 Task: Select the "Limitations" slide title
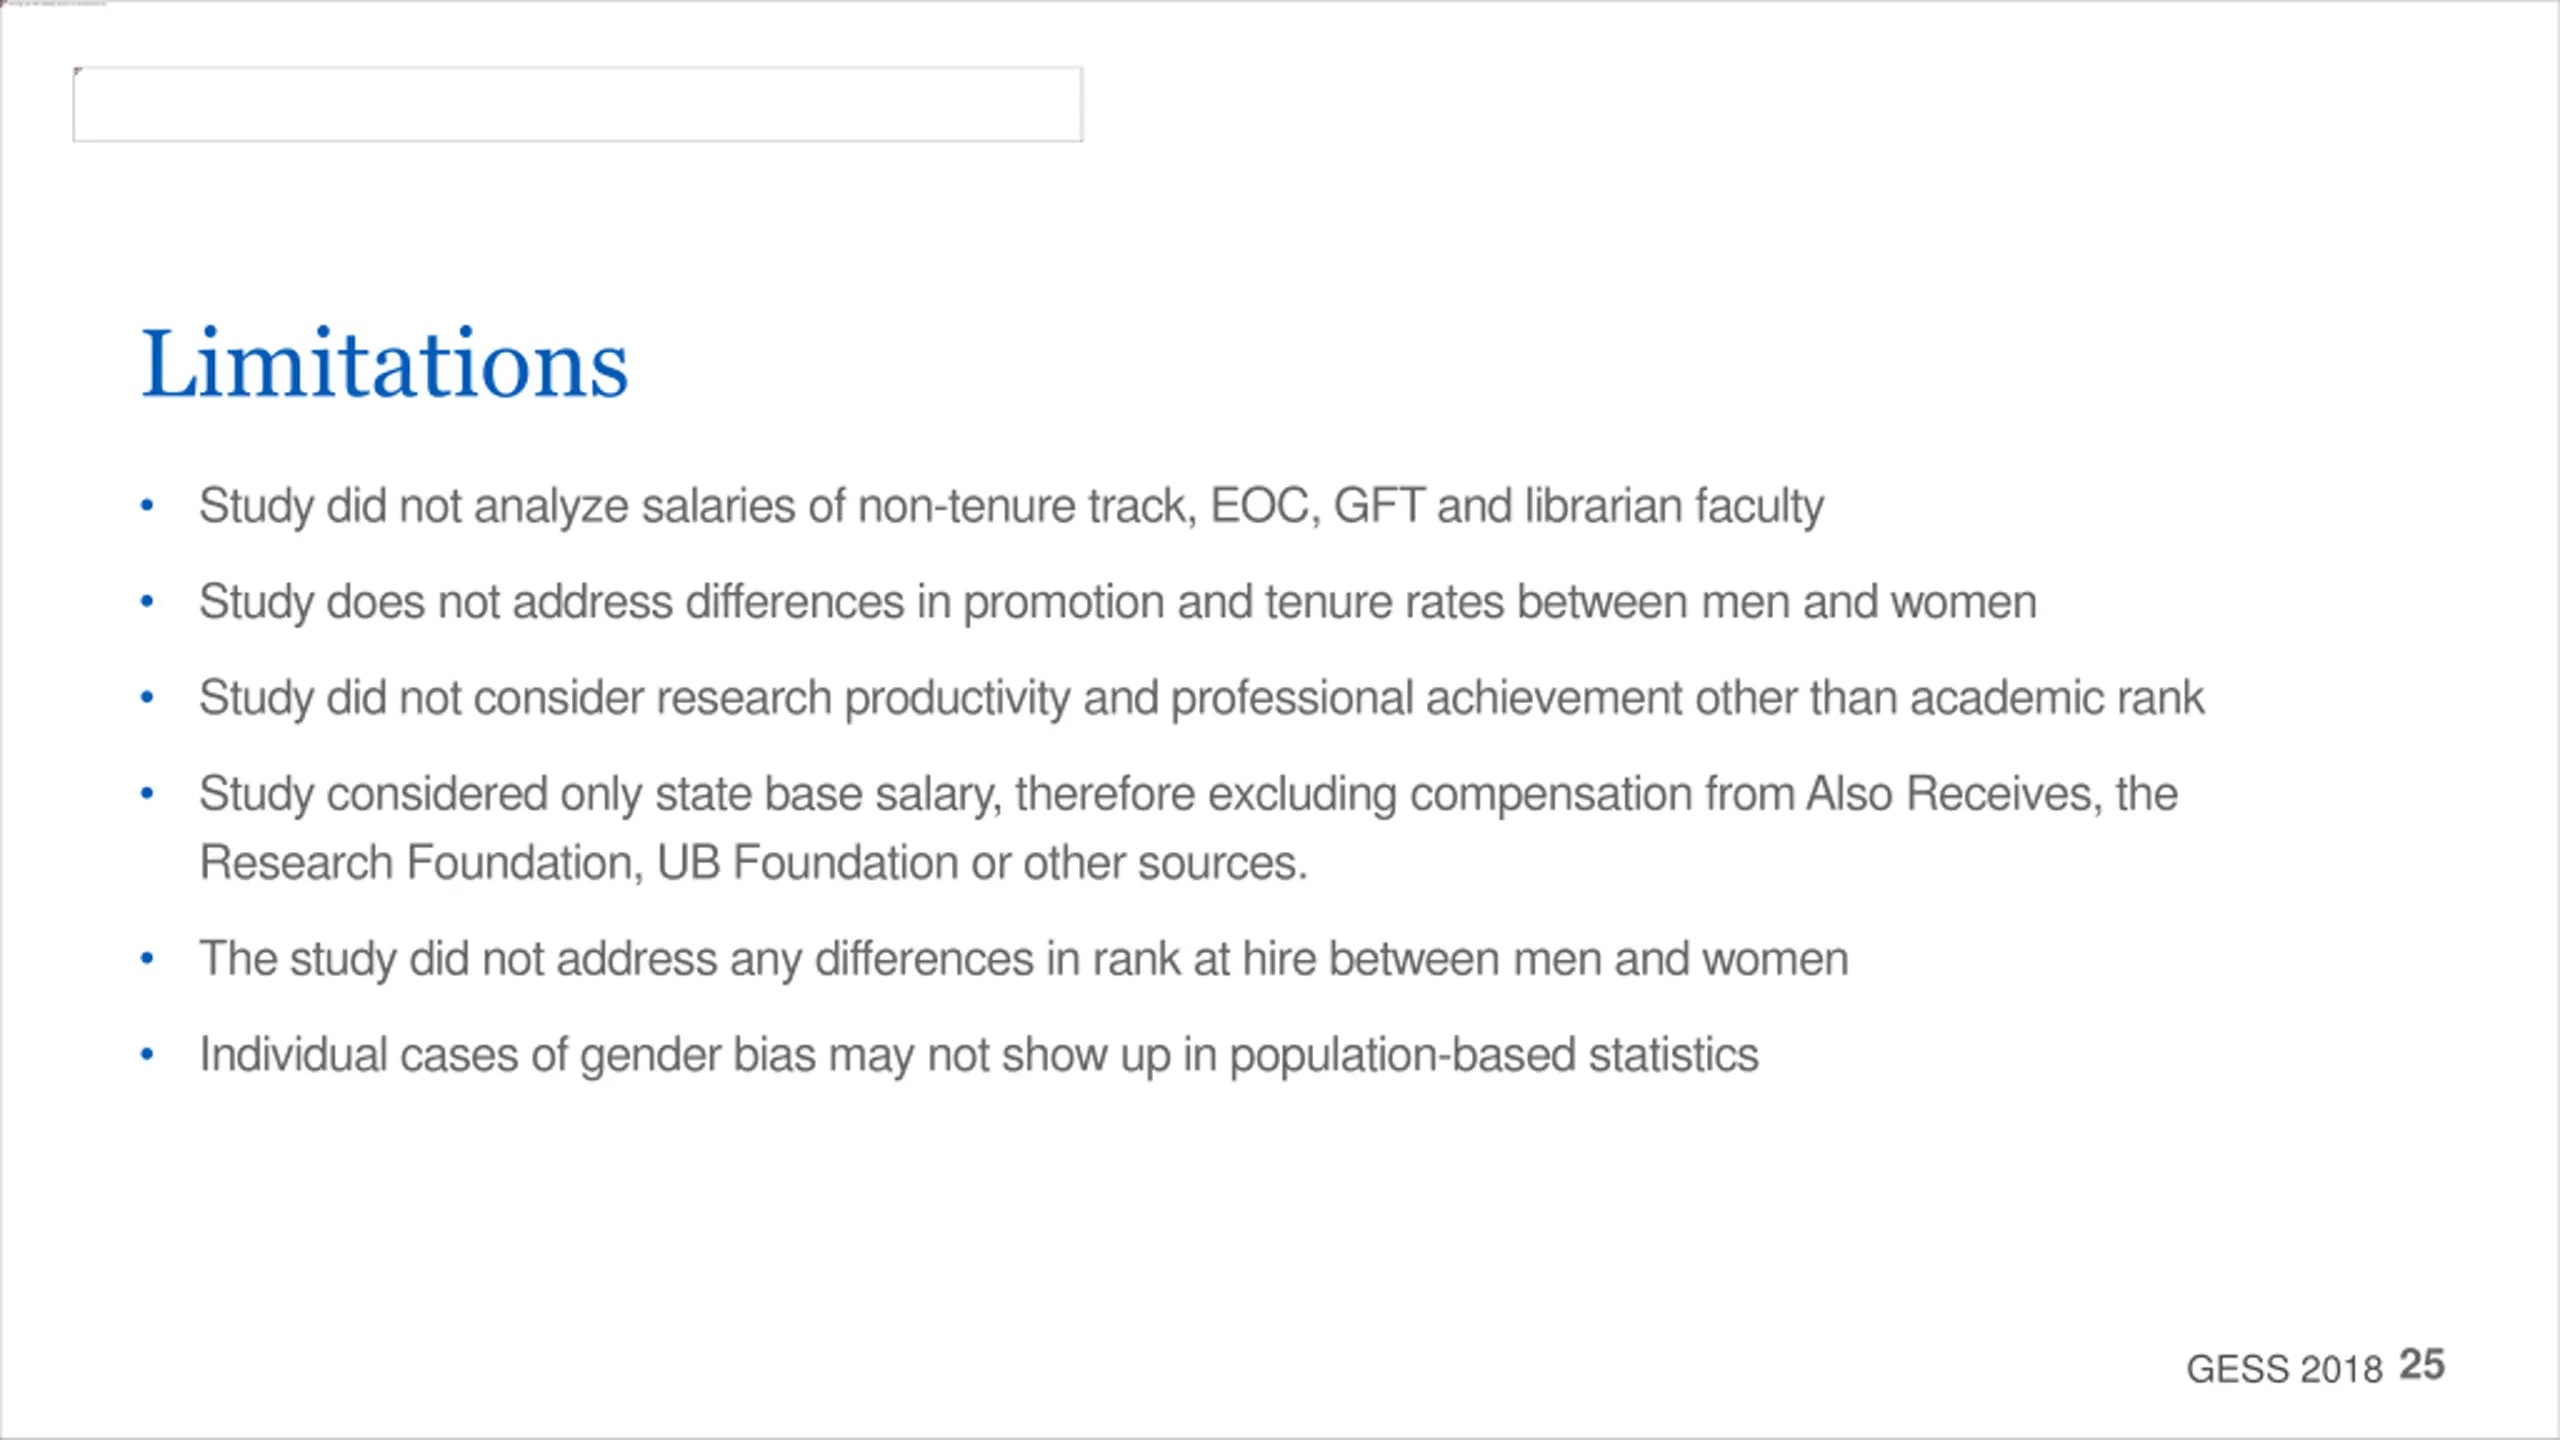click(x=385, y=364)
